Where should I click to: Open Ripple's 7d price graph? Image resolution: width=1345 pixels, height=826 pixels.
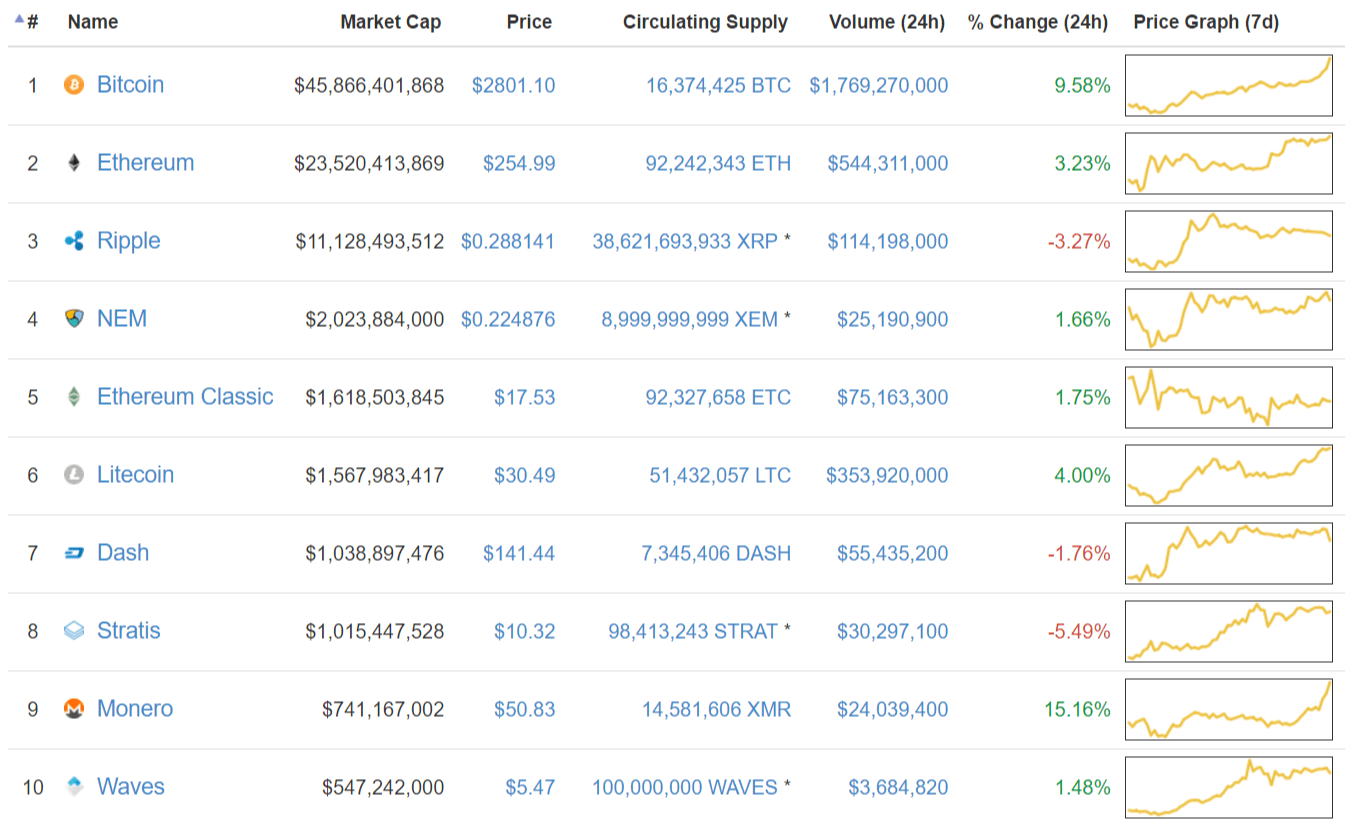(x=1228, y=241)
